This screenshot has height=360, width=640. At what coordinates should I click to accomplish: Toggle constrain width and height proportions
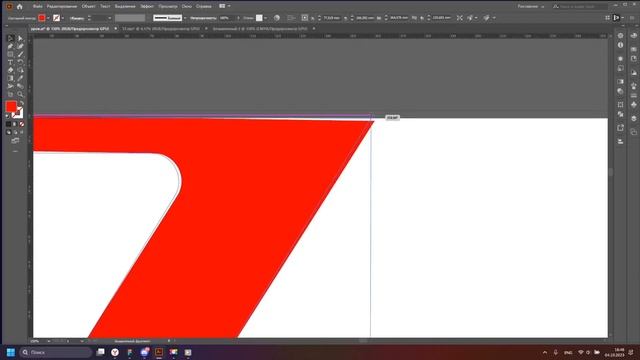coord(415,18)
